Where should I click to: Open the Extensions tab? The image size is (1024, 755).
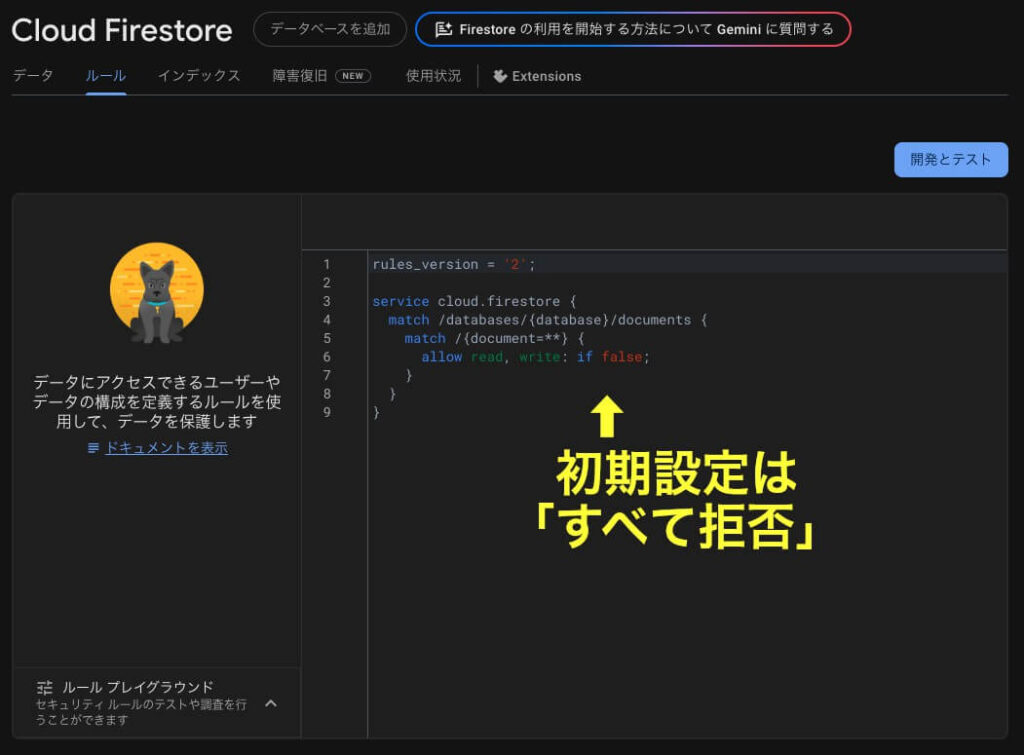(537, 76)
